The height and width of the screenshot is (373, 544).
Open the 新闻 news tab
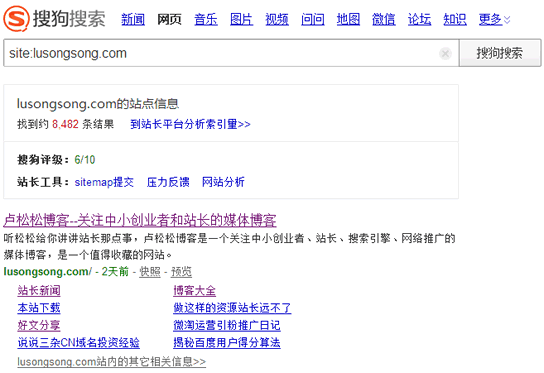point(133,19)
